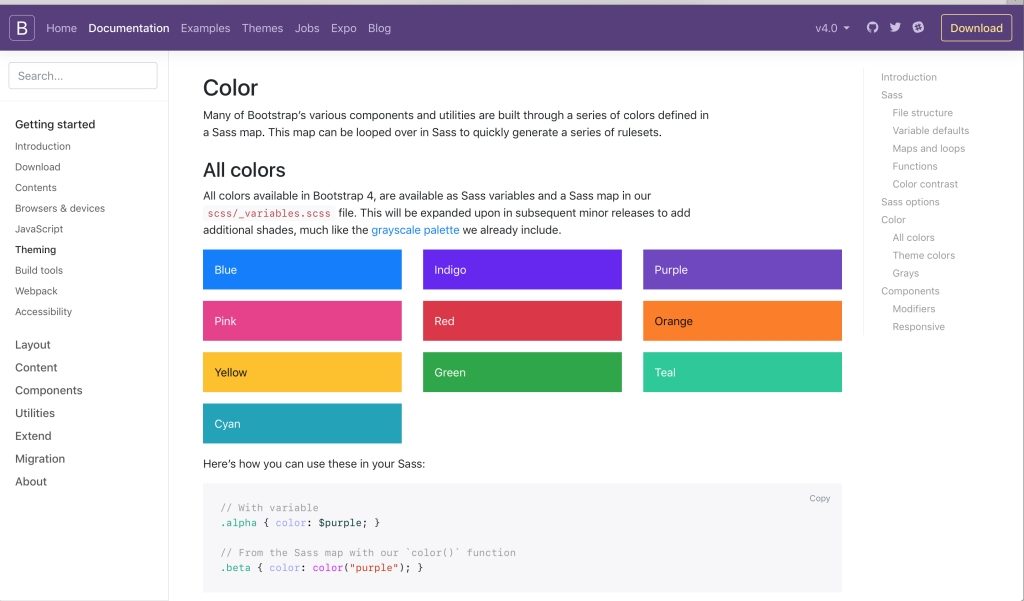Open Jobs in top navigation
The height and width of the screenshot is (601, 1024).
tap(306, 28)
